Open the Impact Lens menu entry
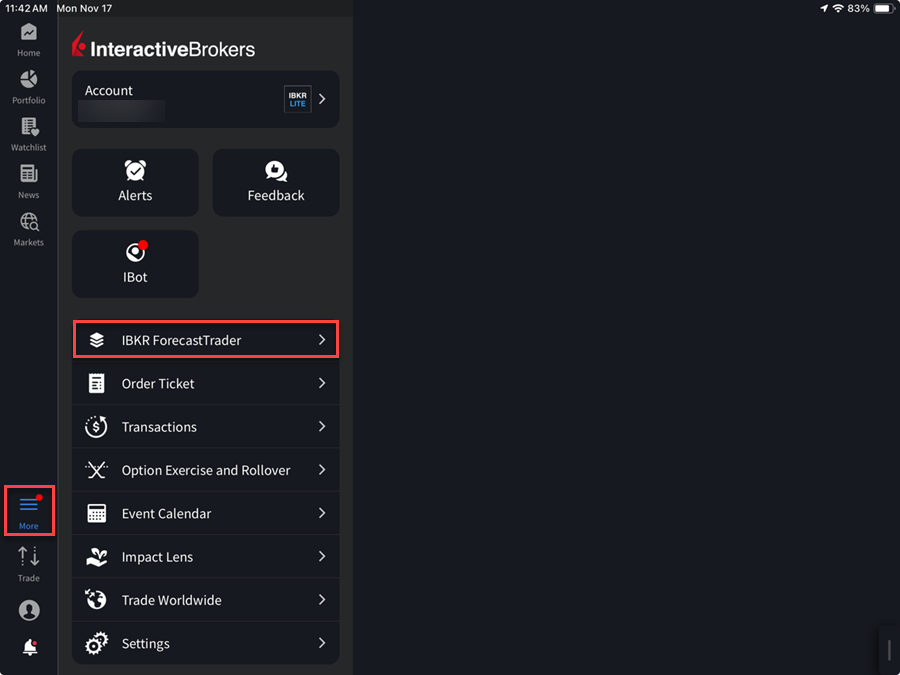 click(205, 557)
